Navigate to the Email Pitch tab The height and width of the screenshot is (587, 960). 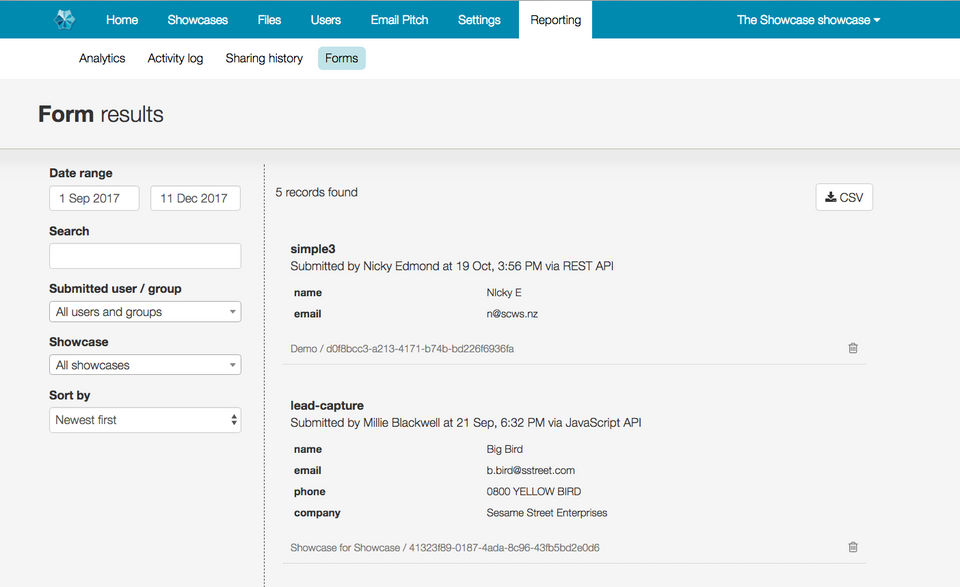[x=399, y=20]
